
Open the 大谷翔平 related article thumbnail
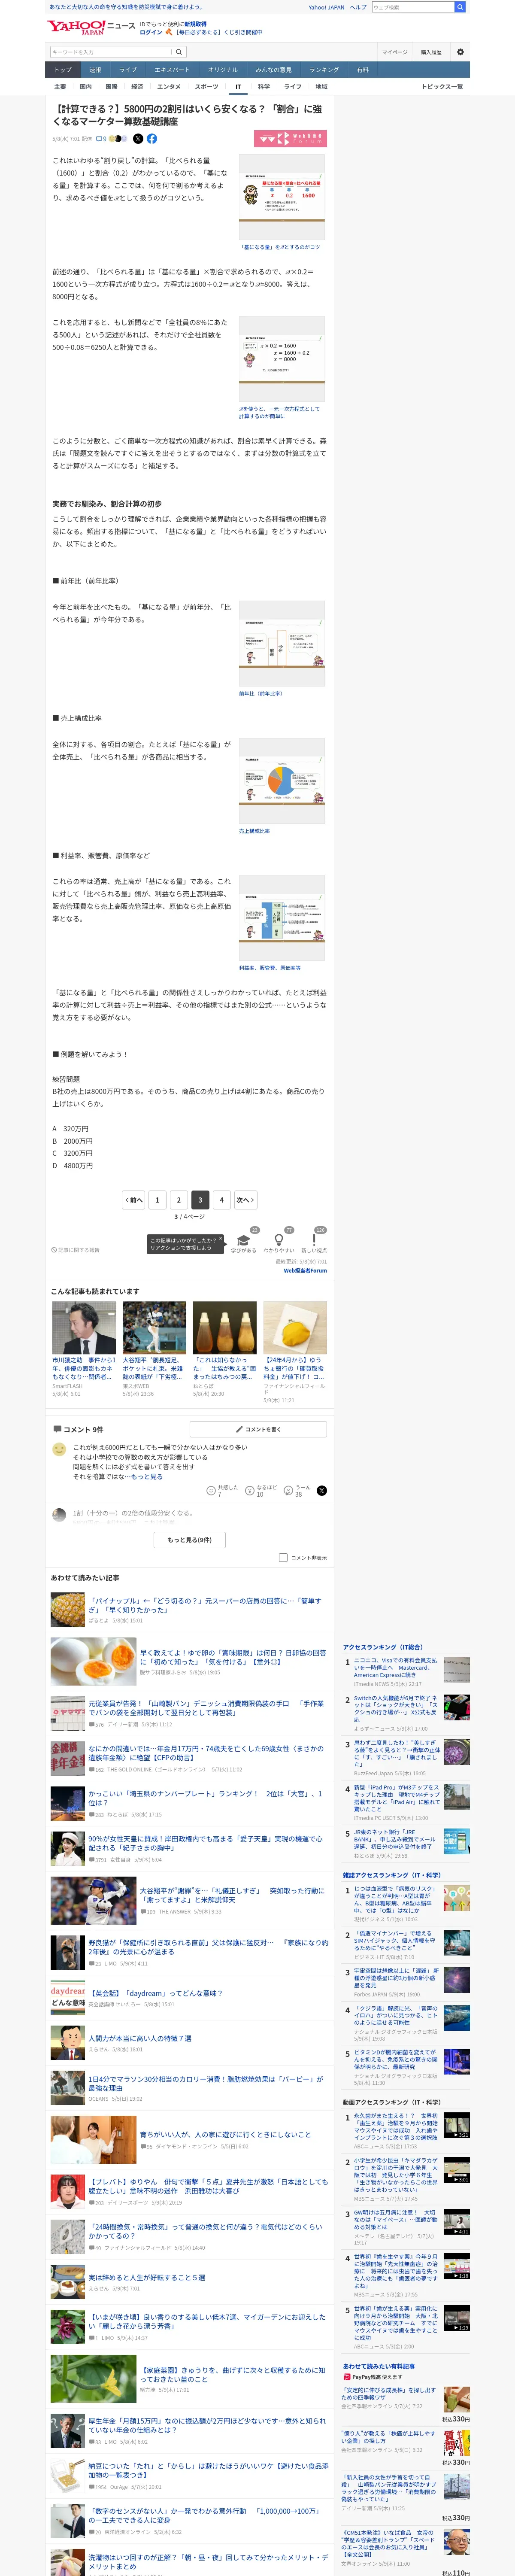tap(154, 1327)
